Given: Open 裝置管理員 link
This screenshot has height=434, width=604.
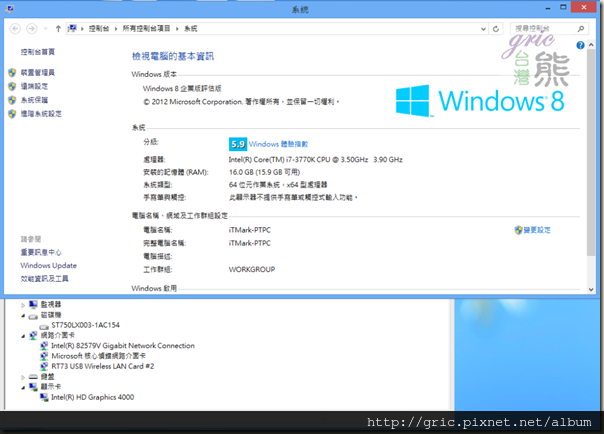Looking at the screenshot, I should point(37,72).
